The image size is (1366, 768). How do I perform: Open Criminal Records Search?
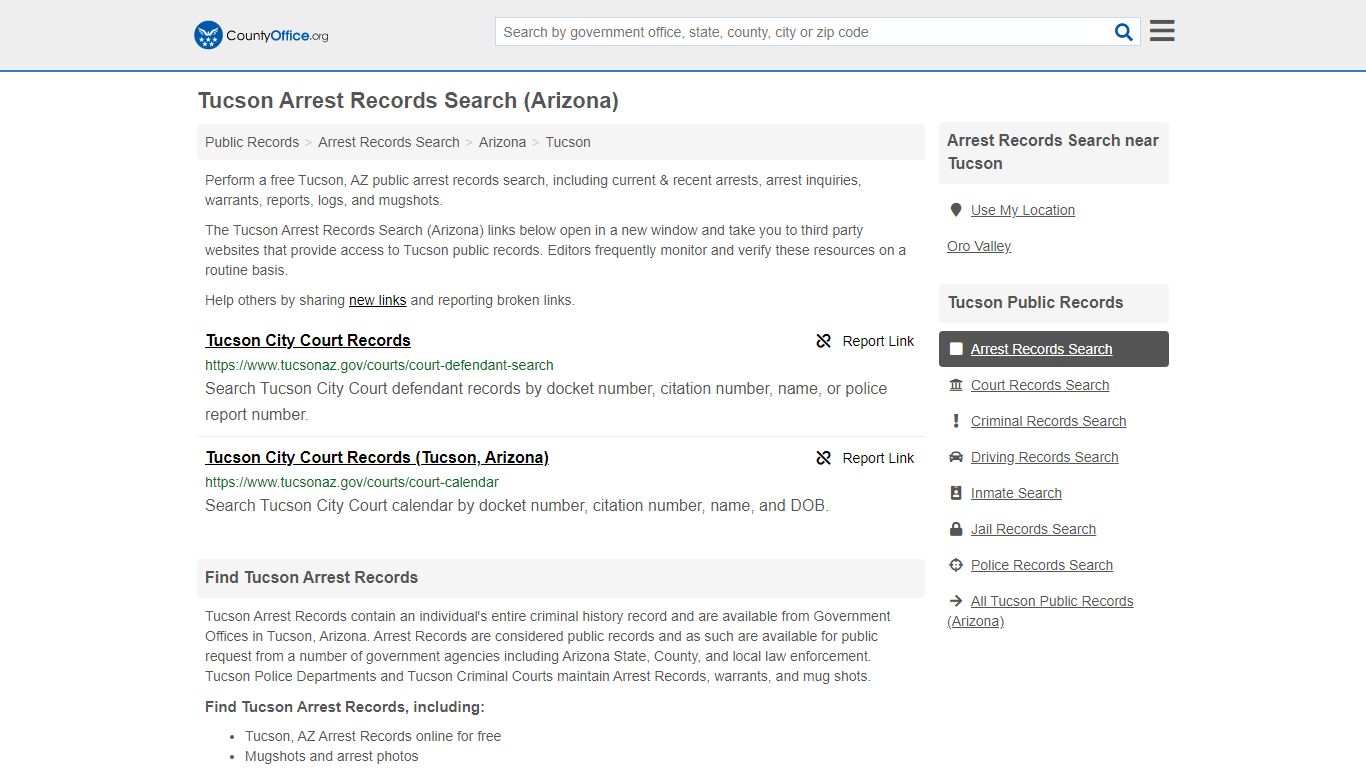pyautogui.click(x=1048, y=421)
